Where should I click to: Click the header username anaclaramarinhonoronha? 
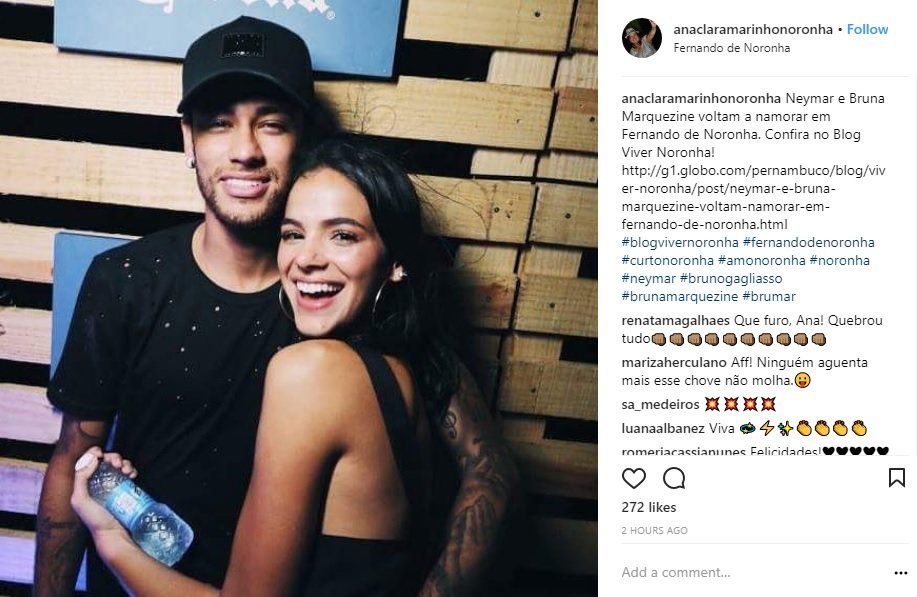click(753, 29)
